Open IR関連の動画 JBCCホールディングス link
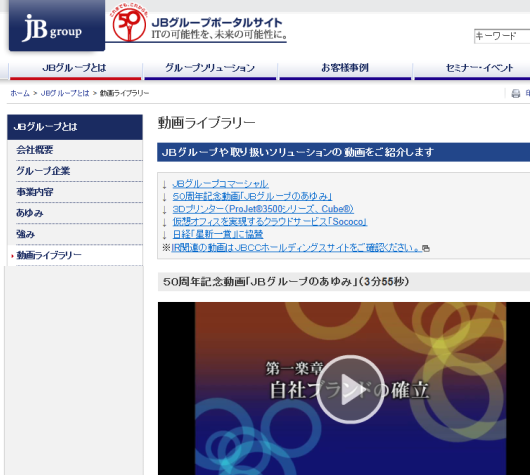Screen dimensions: 530x475 296,248
